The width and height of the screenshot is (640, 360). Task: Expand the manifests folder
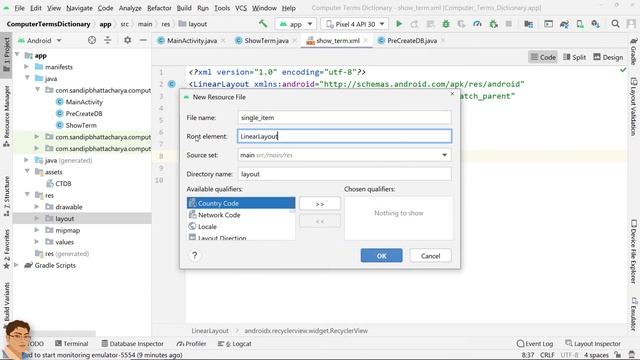point(27,67)
